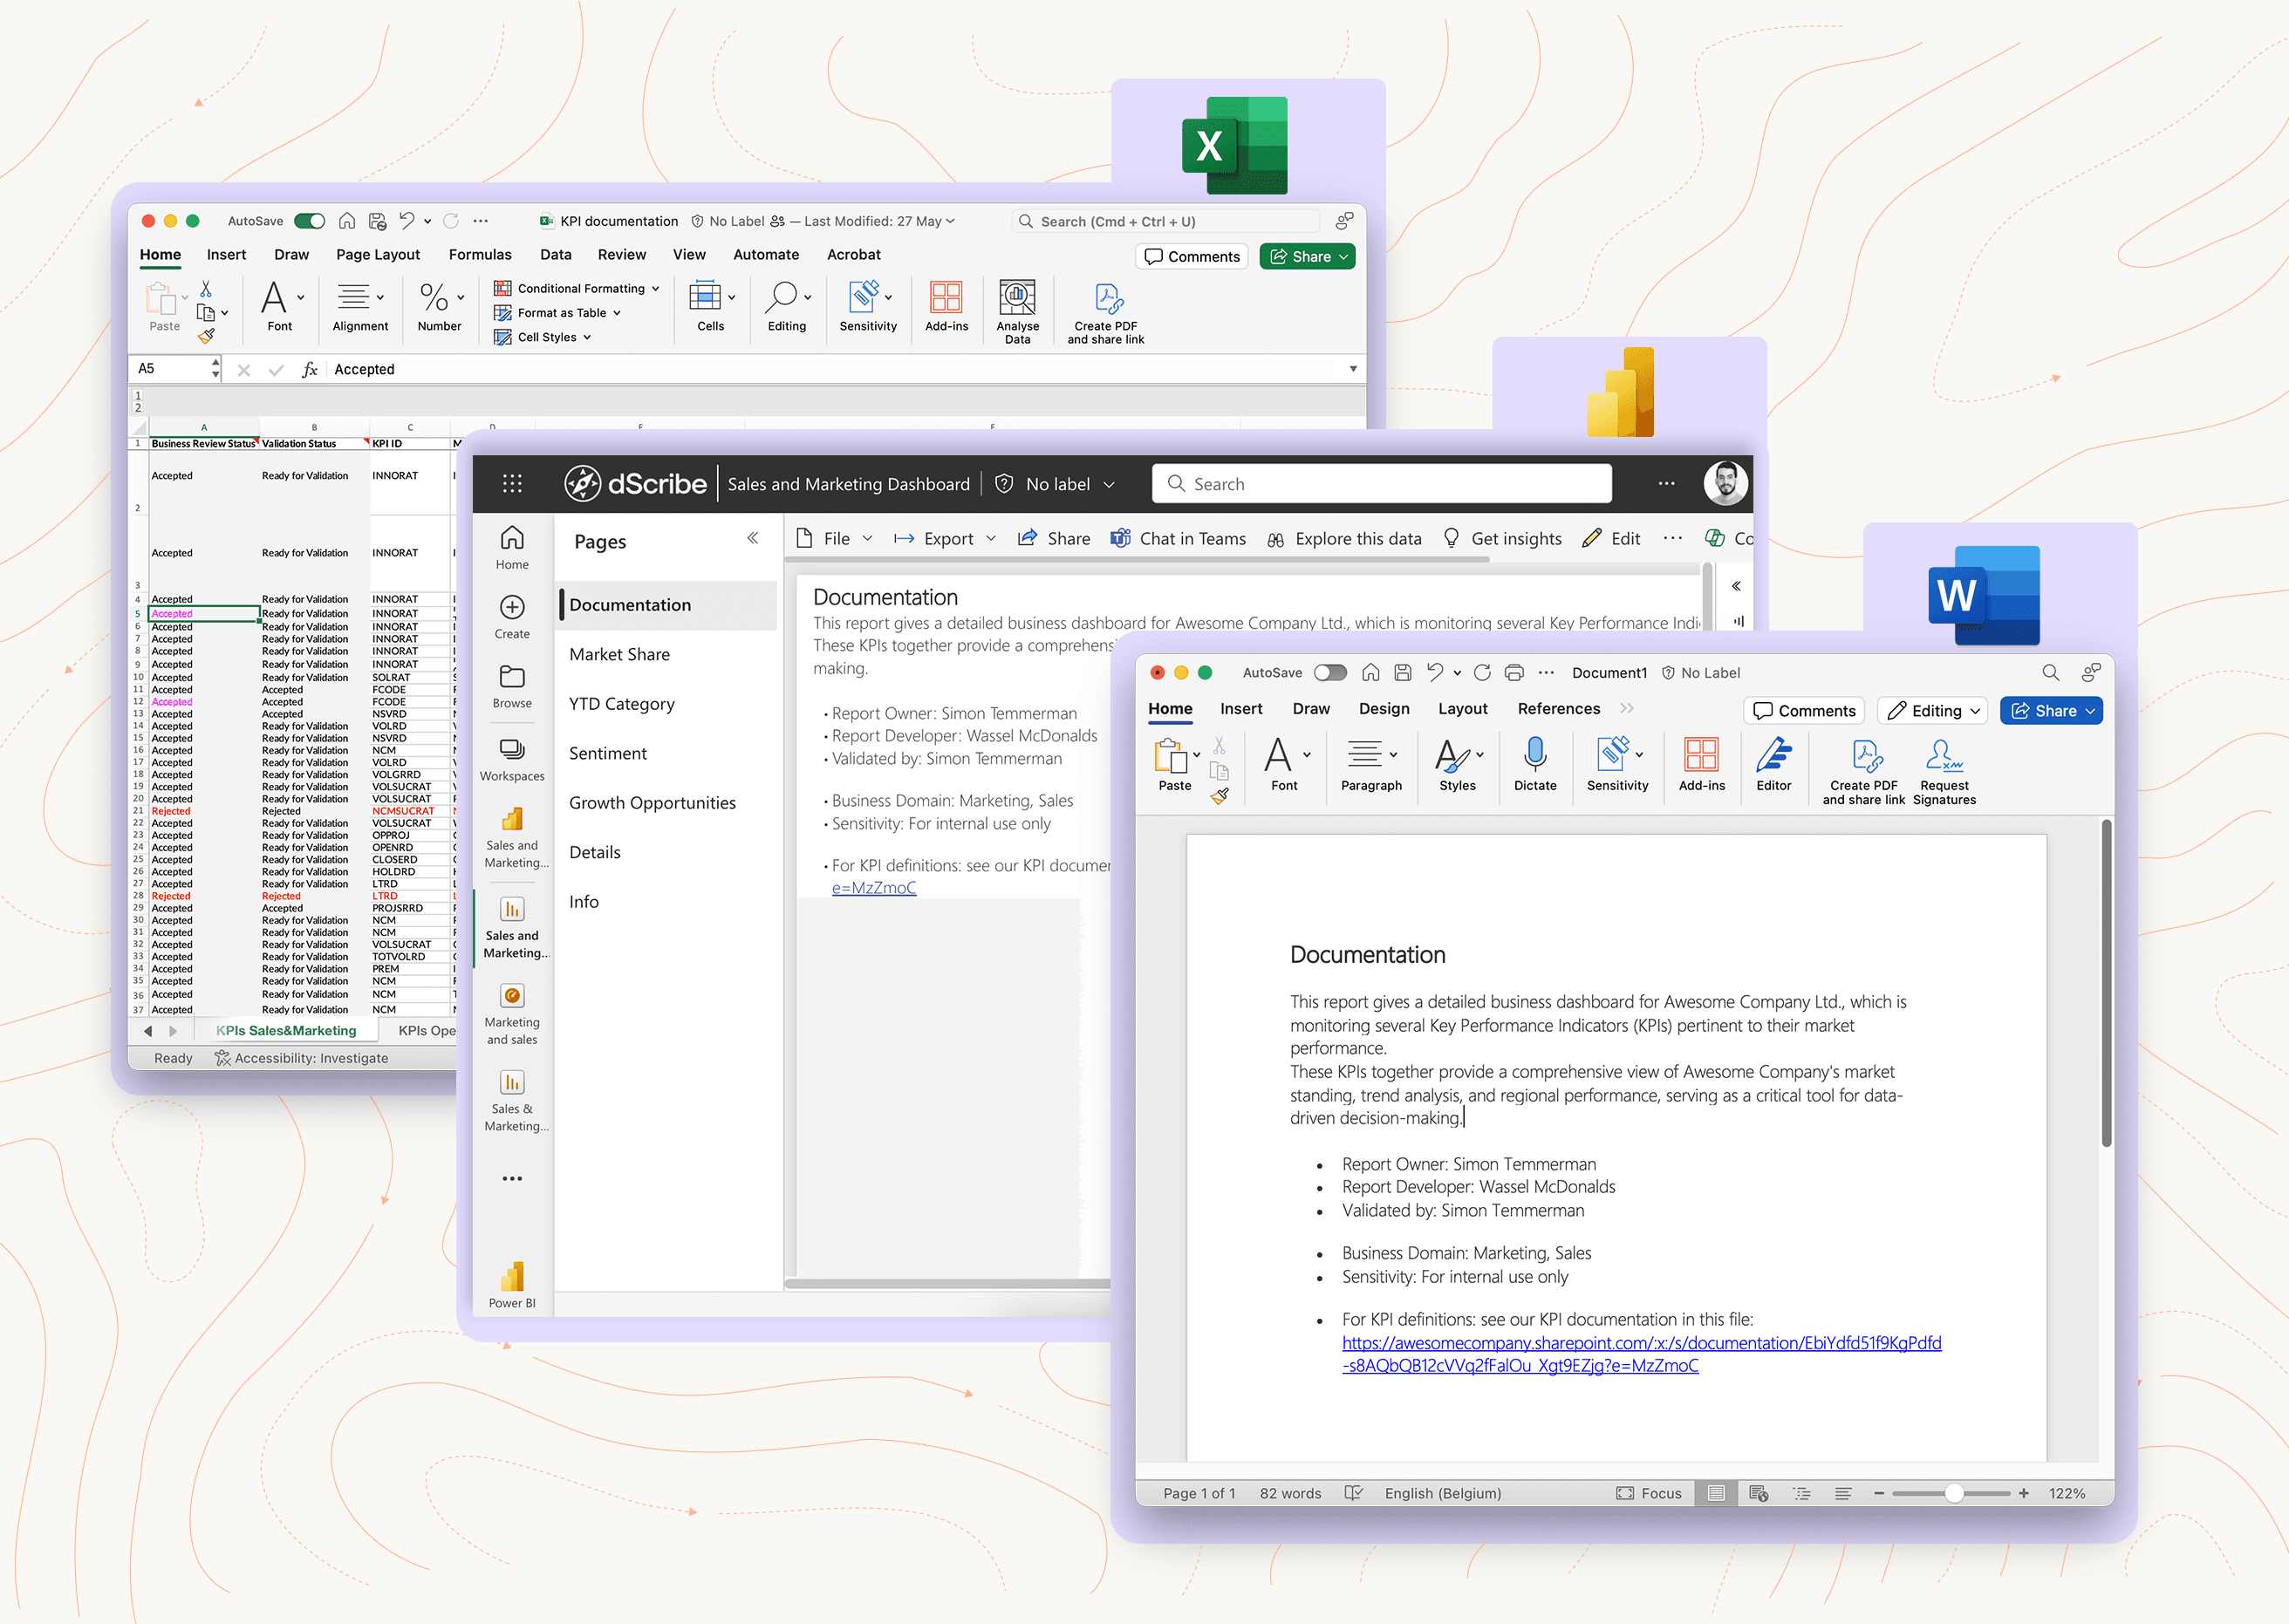Click the Create icon in Power BI sidebar
This screenshot has width=2289, height=1624.
click(512, 607)
